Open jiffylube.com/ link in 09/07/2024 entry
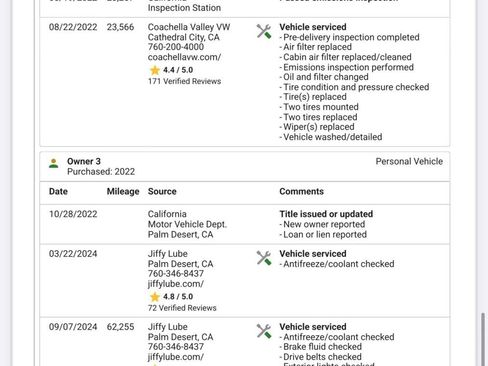This screenshot has height=366, width=488. point(176,357)
